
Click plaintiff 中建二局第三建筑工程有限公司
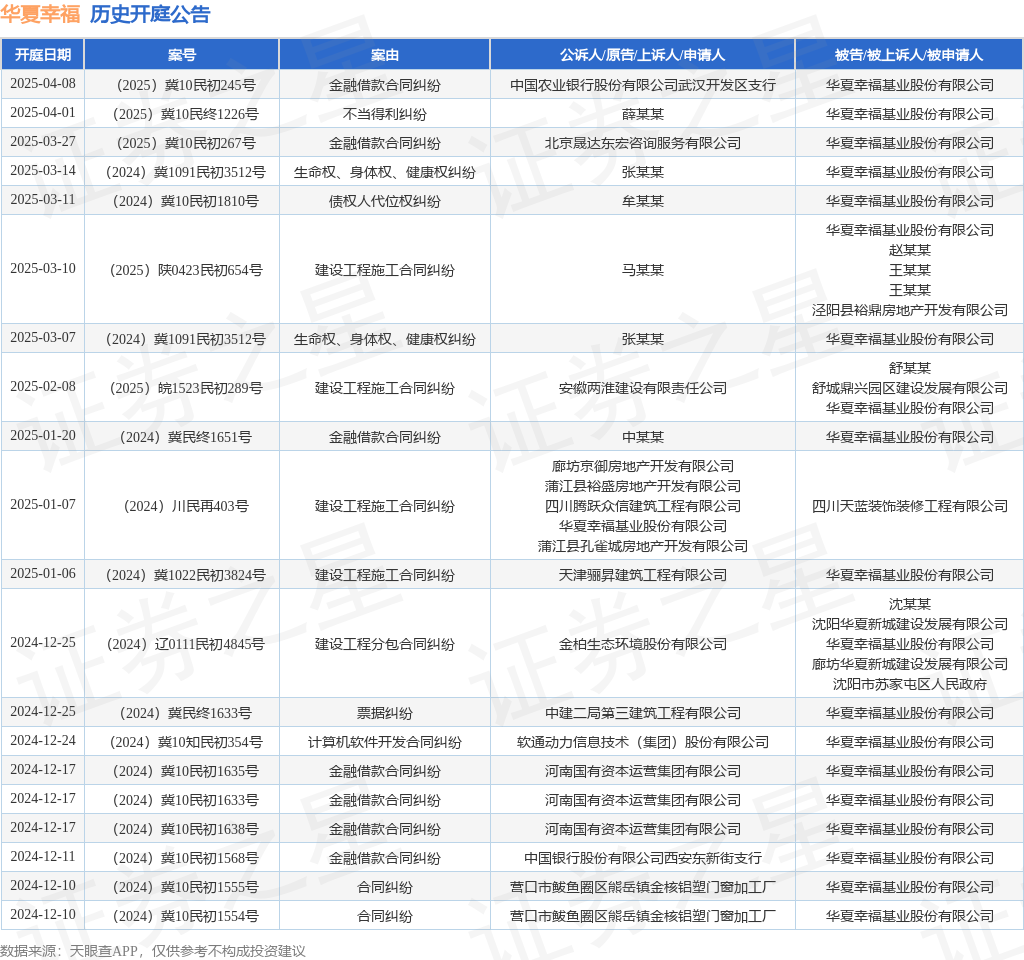point(643,713)
